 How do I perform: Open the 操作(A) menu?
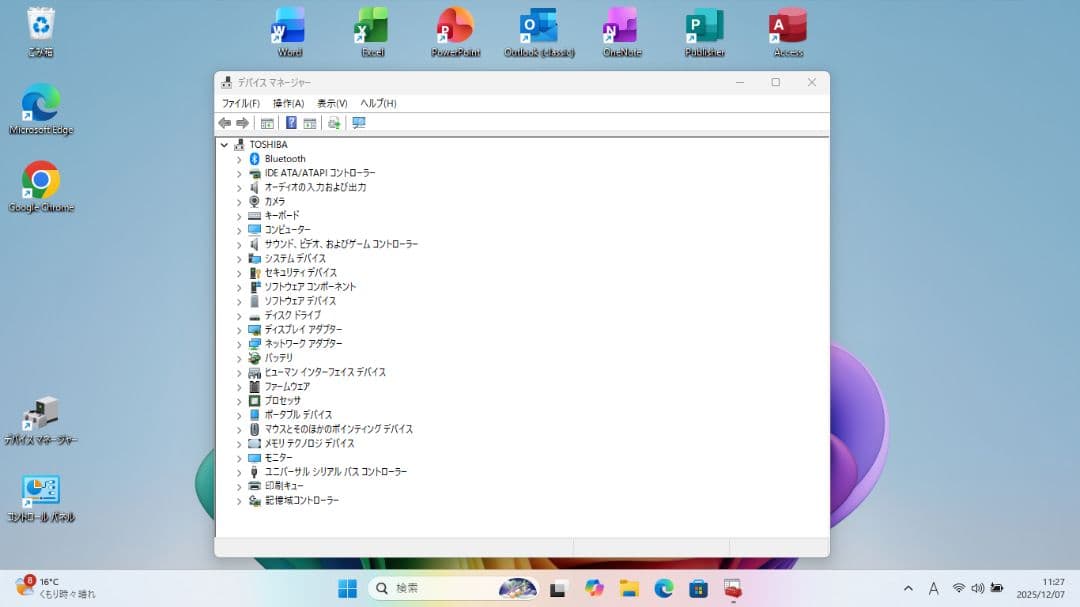pyautogui.click(x=286, y=102)
